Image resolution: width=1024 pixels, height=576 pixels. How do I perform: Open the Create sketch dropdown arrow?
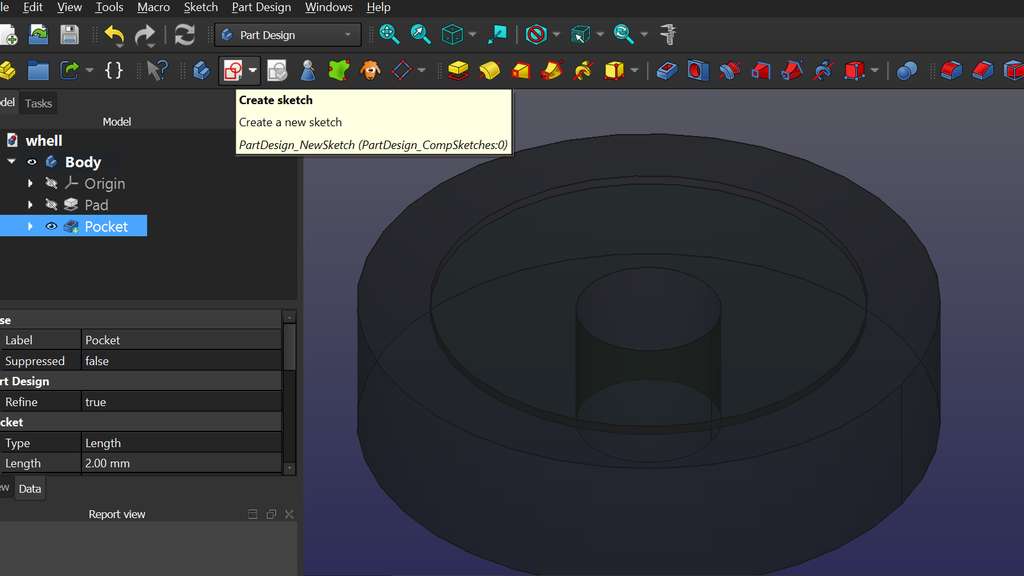pyautogui.click(x=253, y=70)
